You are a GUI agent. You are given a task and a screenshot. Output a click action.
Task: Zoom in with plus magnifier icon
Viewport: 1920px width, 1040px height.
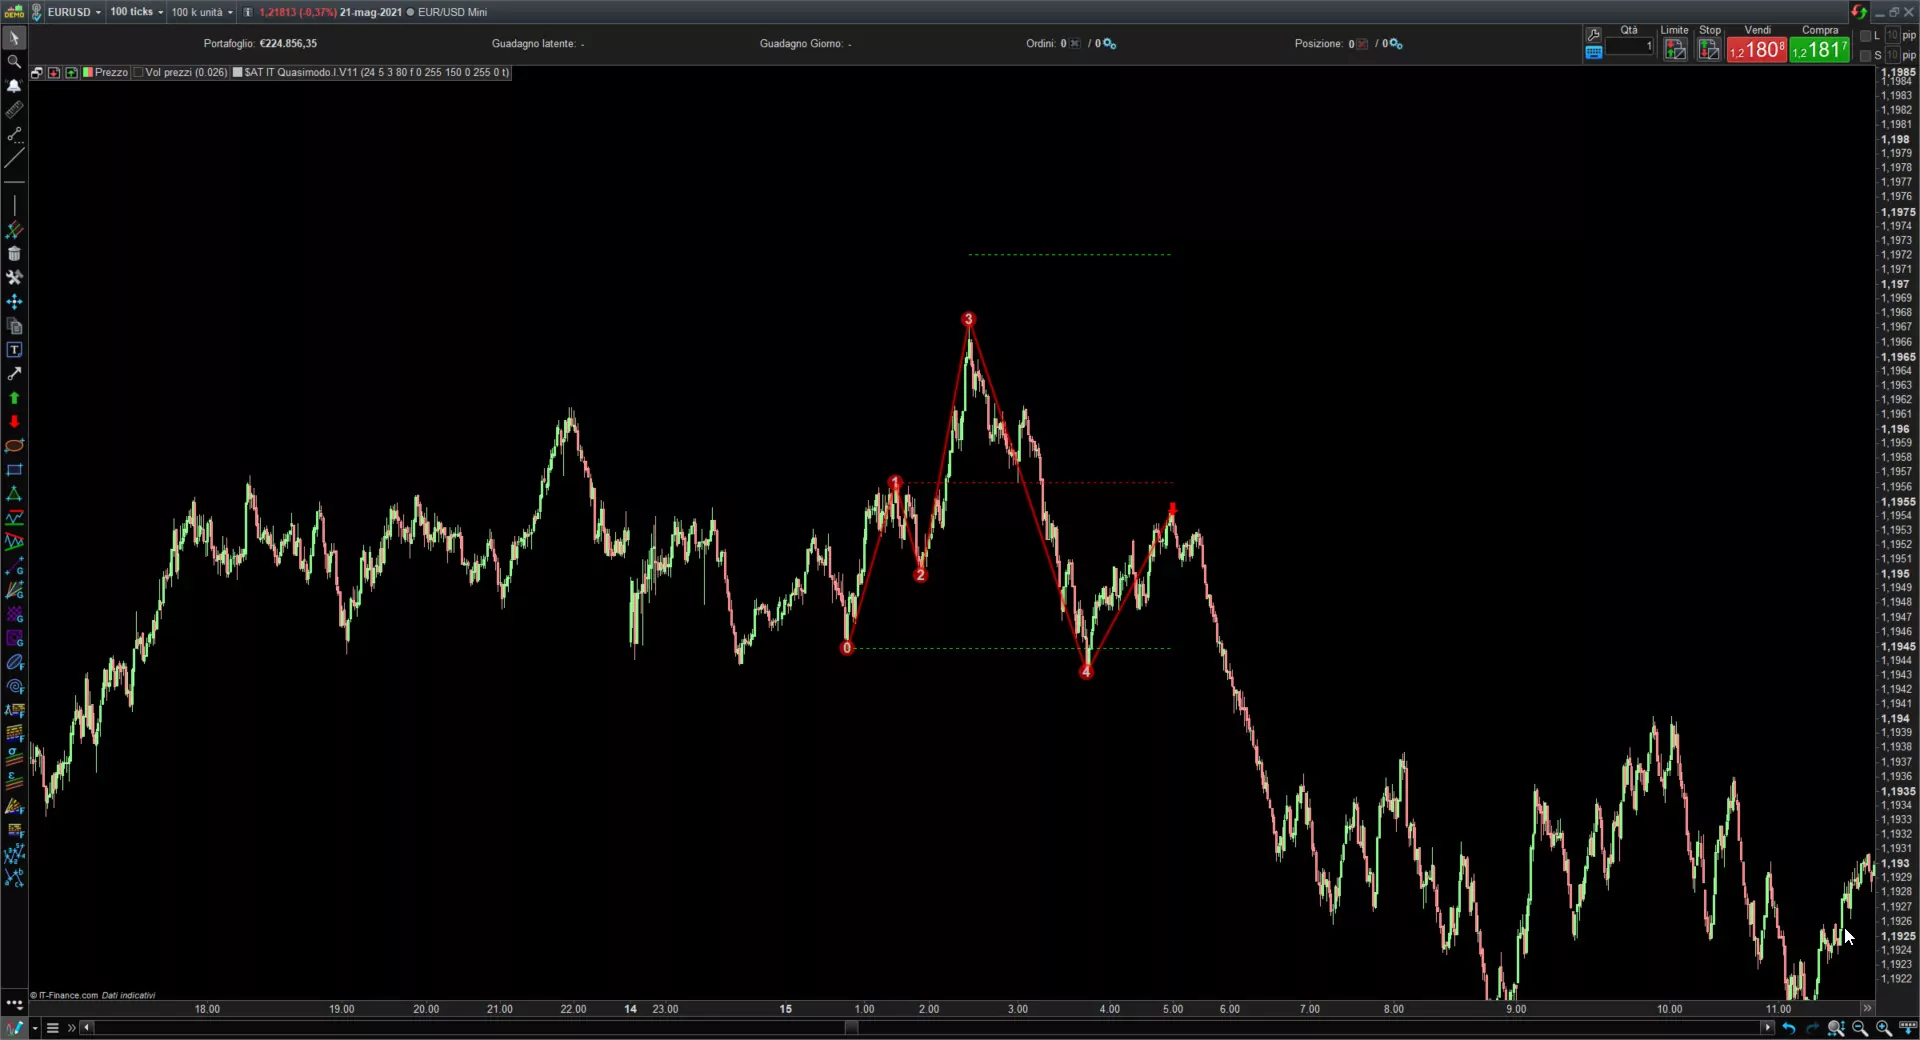click(1884, 1028)
